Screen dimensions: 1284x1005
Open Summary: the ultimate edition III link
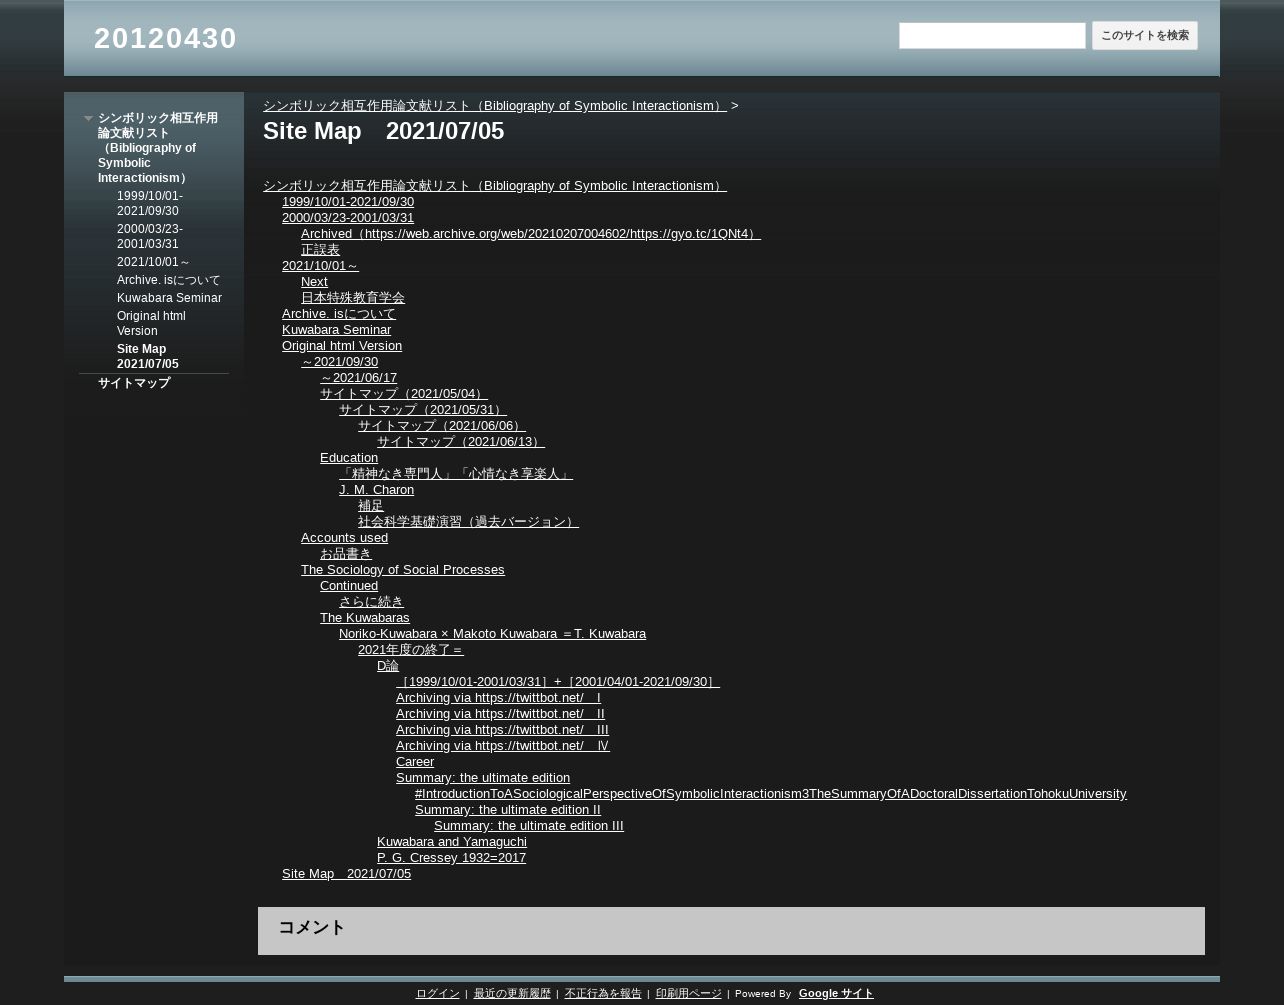click(529, 825)
